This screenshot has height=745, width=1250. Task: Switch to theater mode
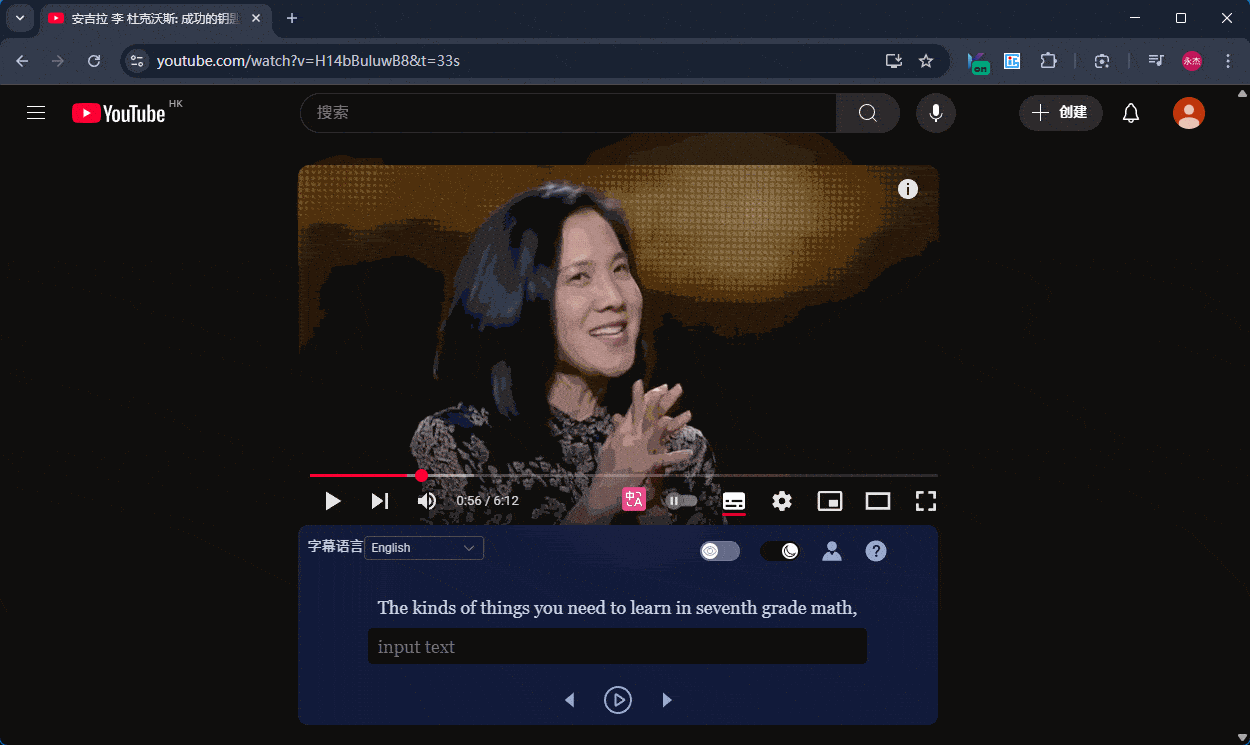878,501
